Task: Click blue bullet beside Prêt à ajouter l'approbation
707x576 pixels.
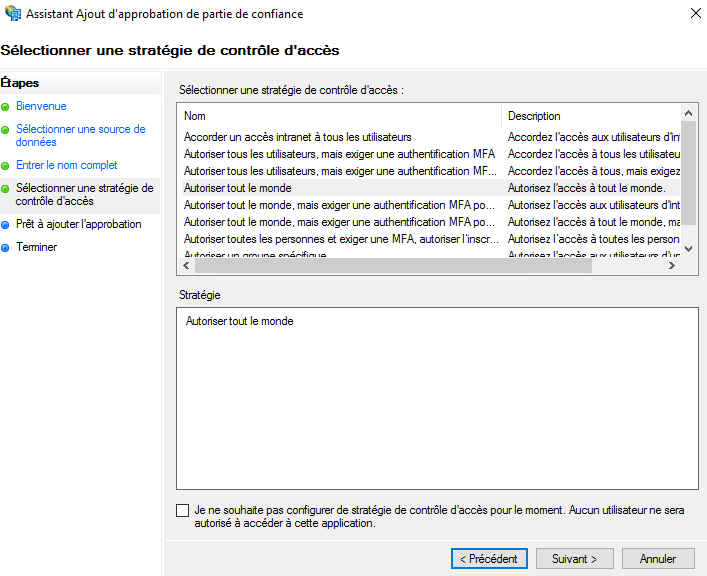Action: [x=6, y=225]
